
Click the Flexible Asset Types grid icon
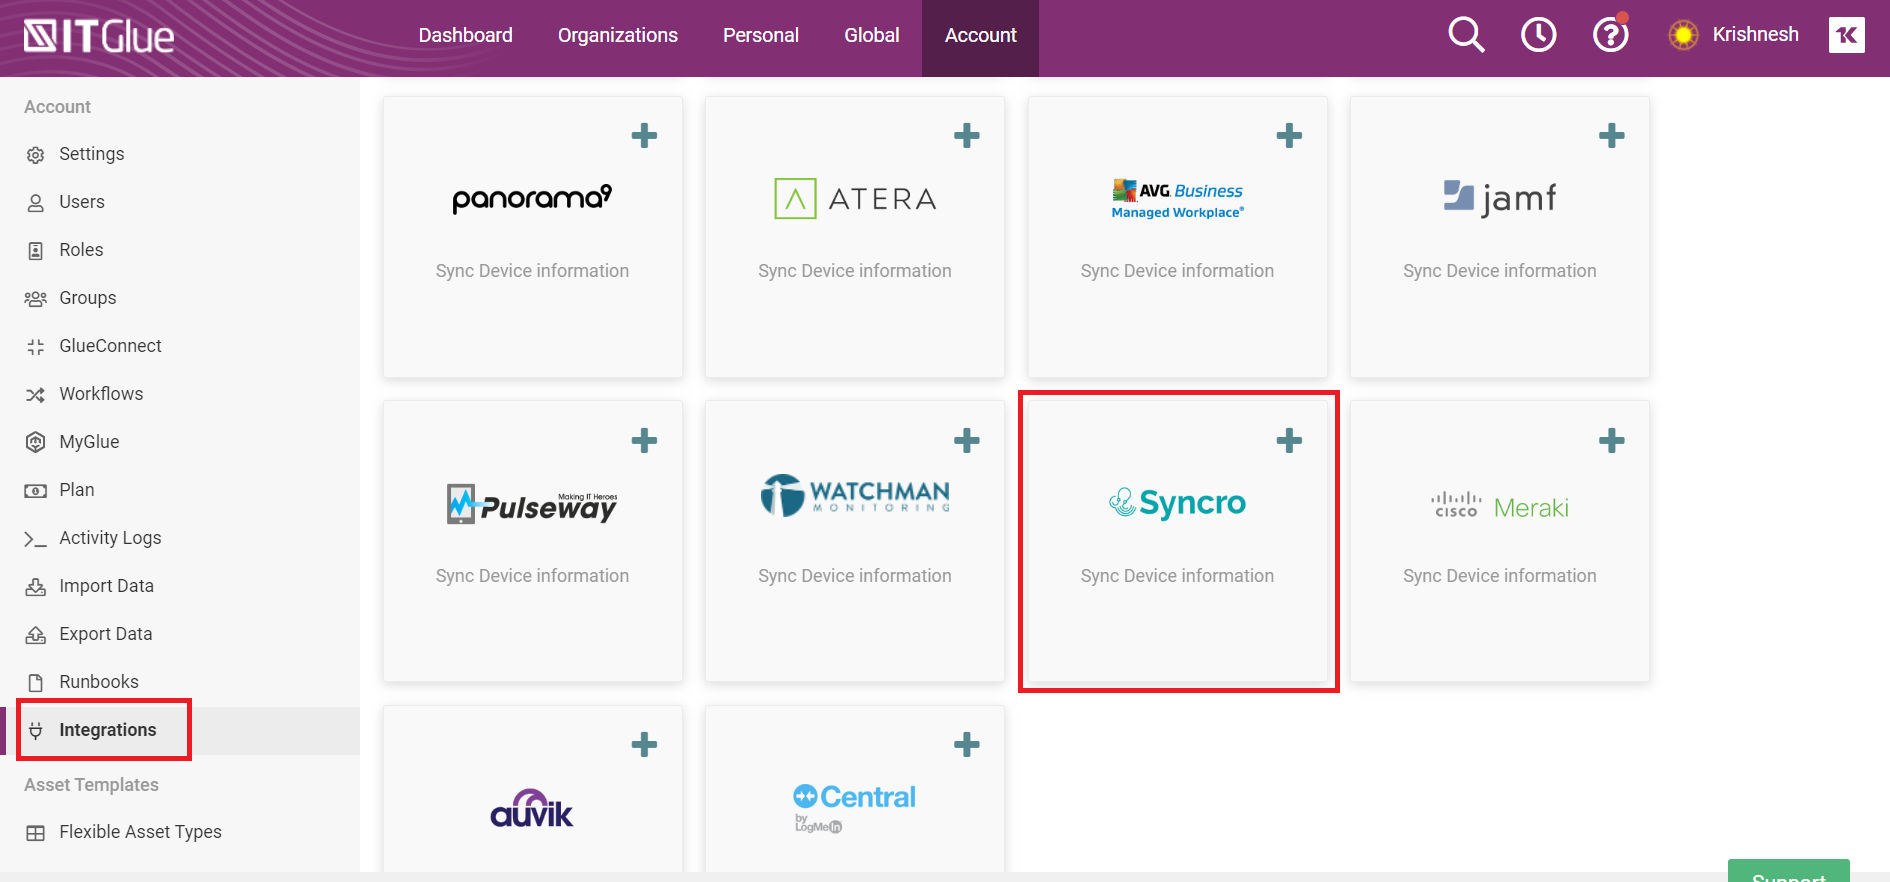coord(36,833)
